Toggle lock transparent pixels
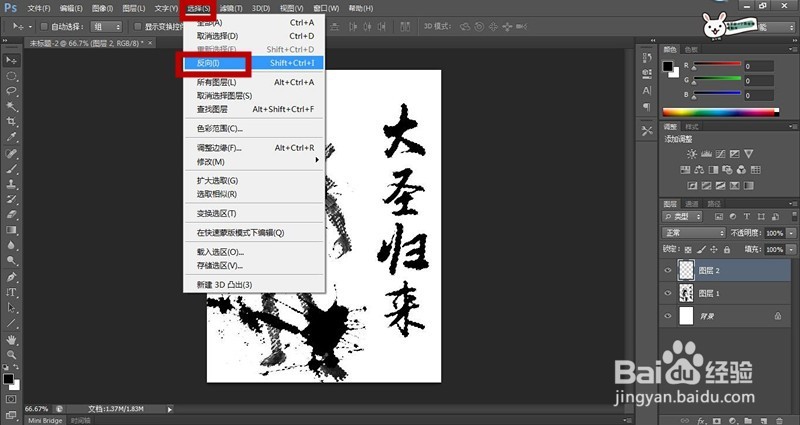The image size is (800, 425). [688, 249]
